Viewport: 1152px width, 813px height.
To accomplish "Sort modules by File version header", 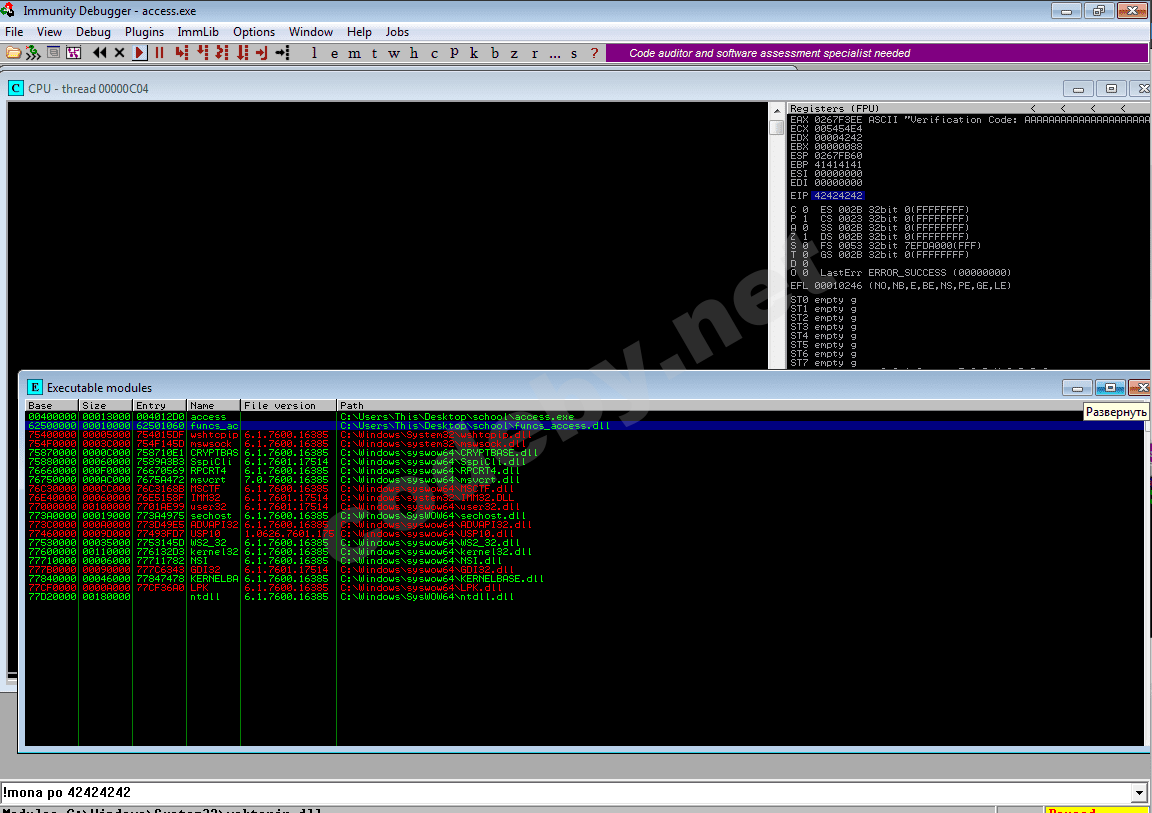I will [x=288, y=405].
